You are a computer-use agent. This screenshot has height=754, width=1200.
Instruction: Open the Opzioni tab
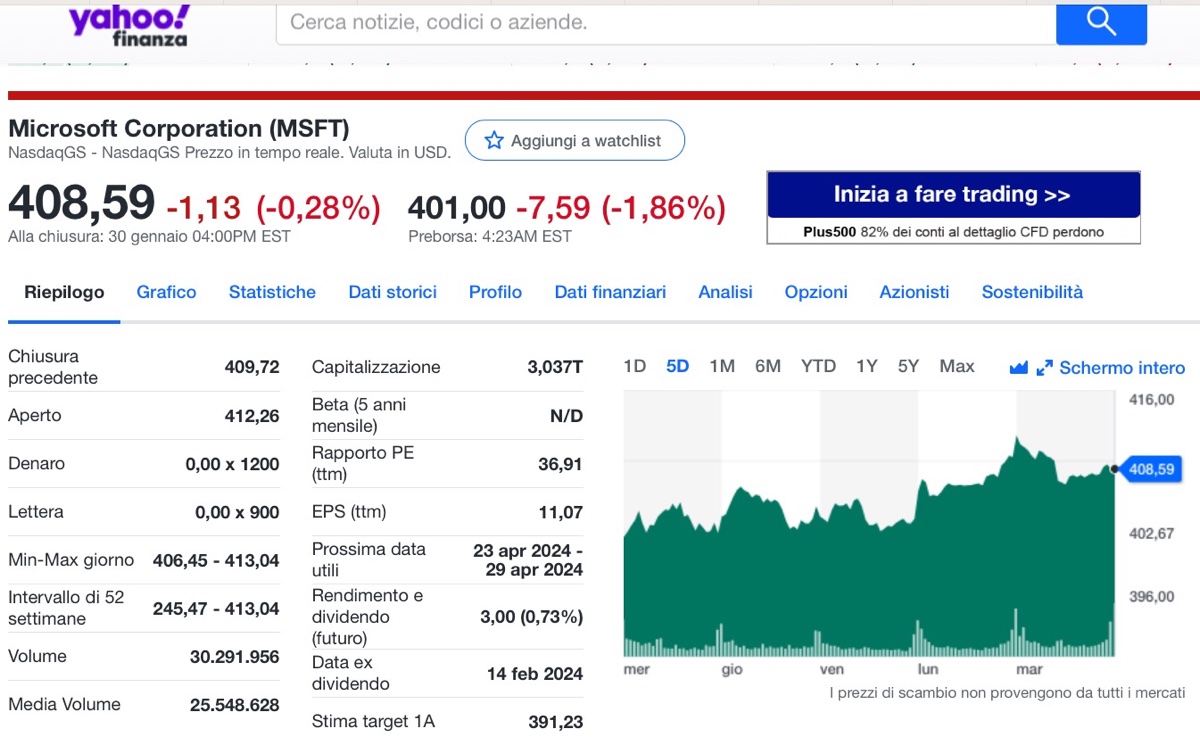click(816, 292)
